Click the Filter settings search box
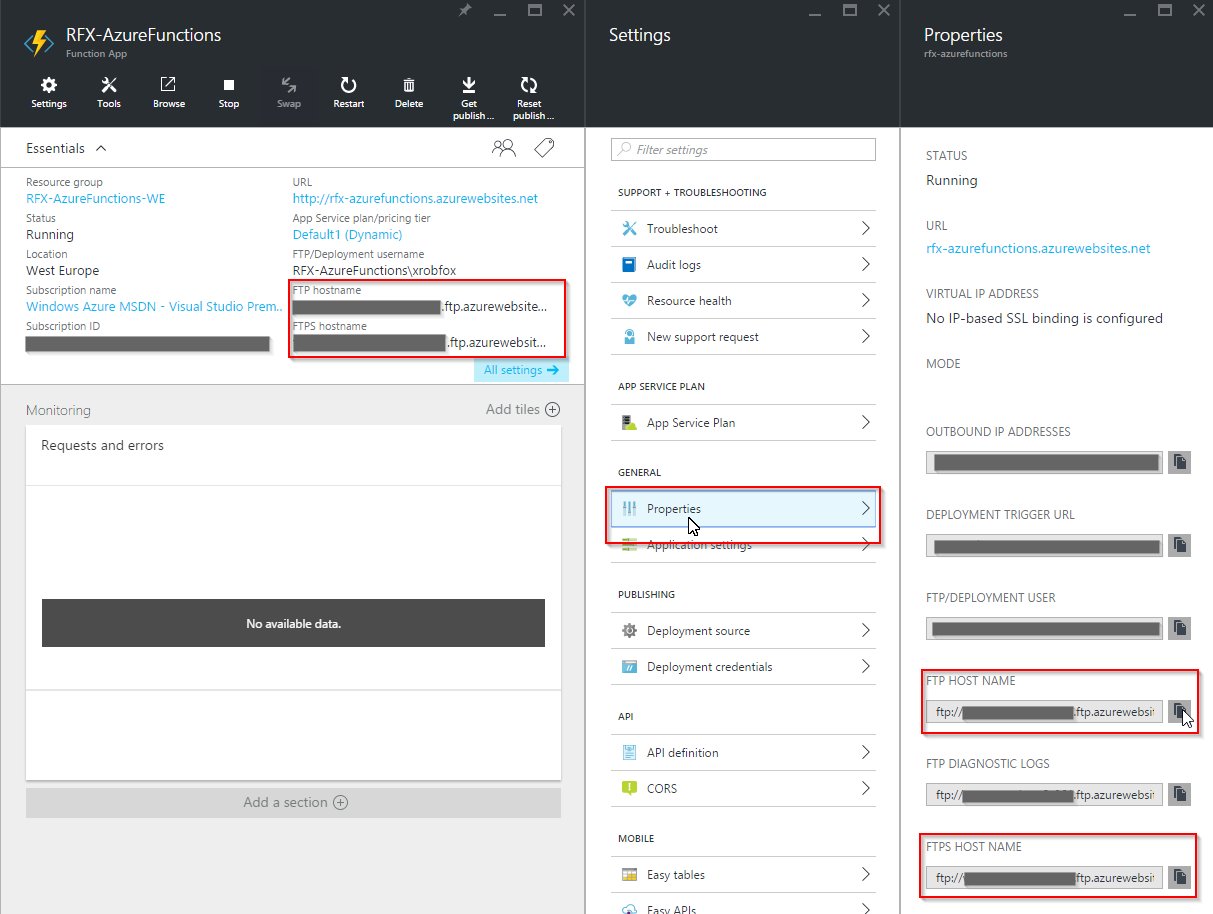 tap(743, 150)
